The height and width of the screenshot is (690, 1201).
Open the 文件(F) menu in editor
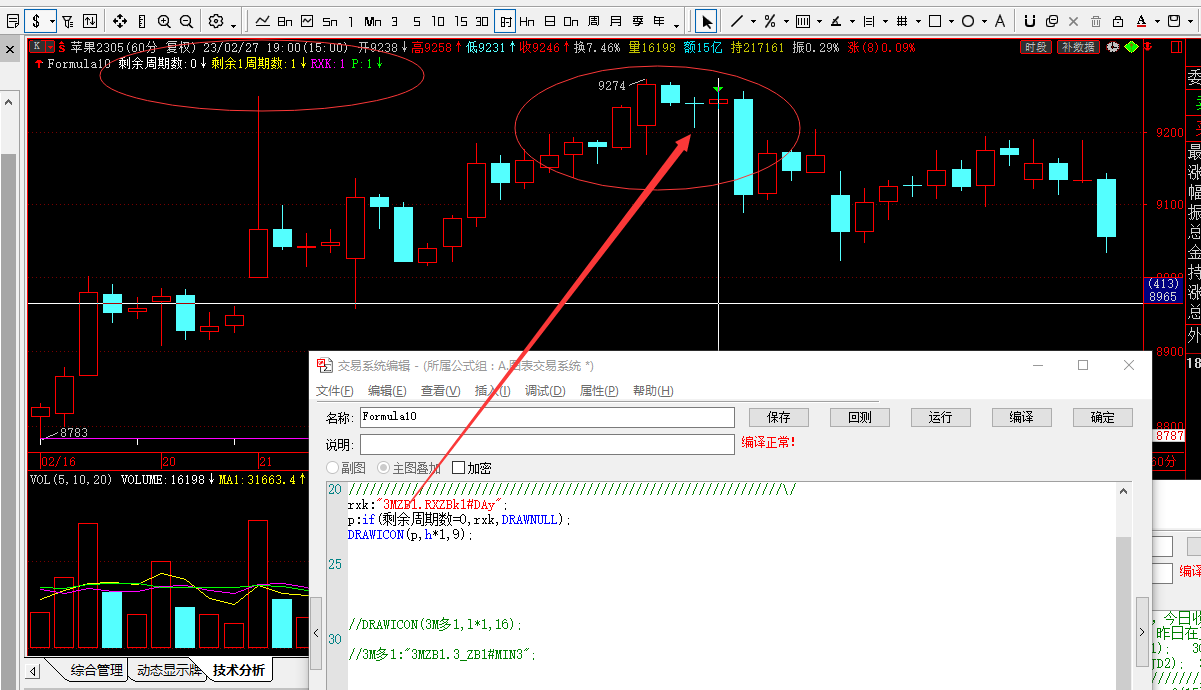[x=335, y=391]
